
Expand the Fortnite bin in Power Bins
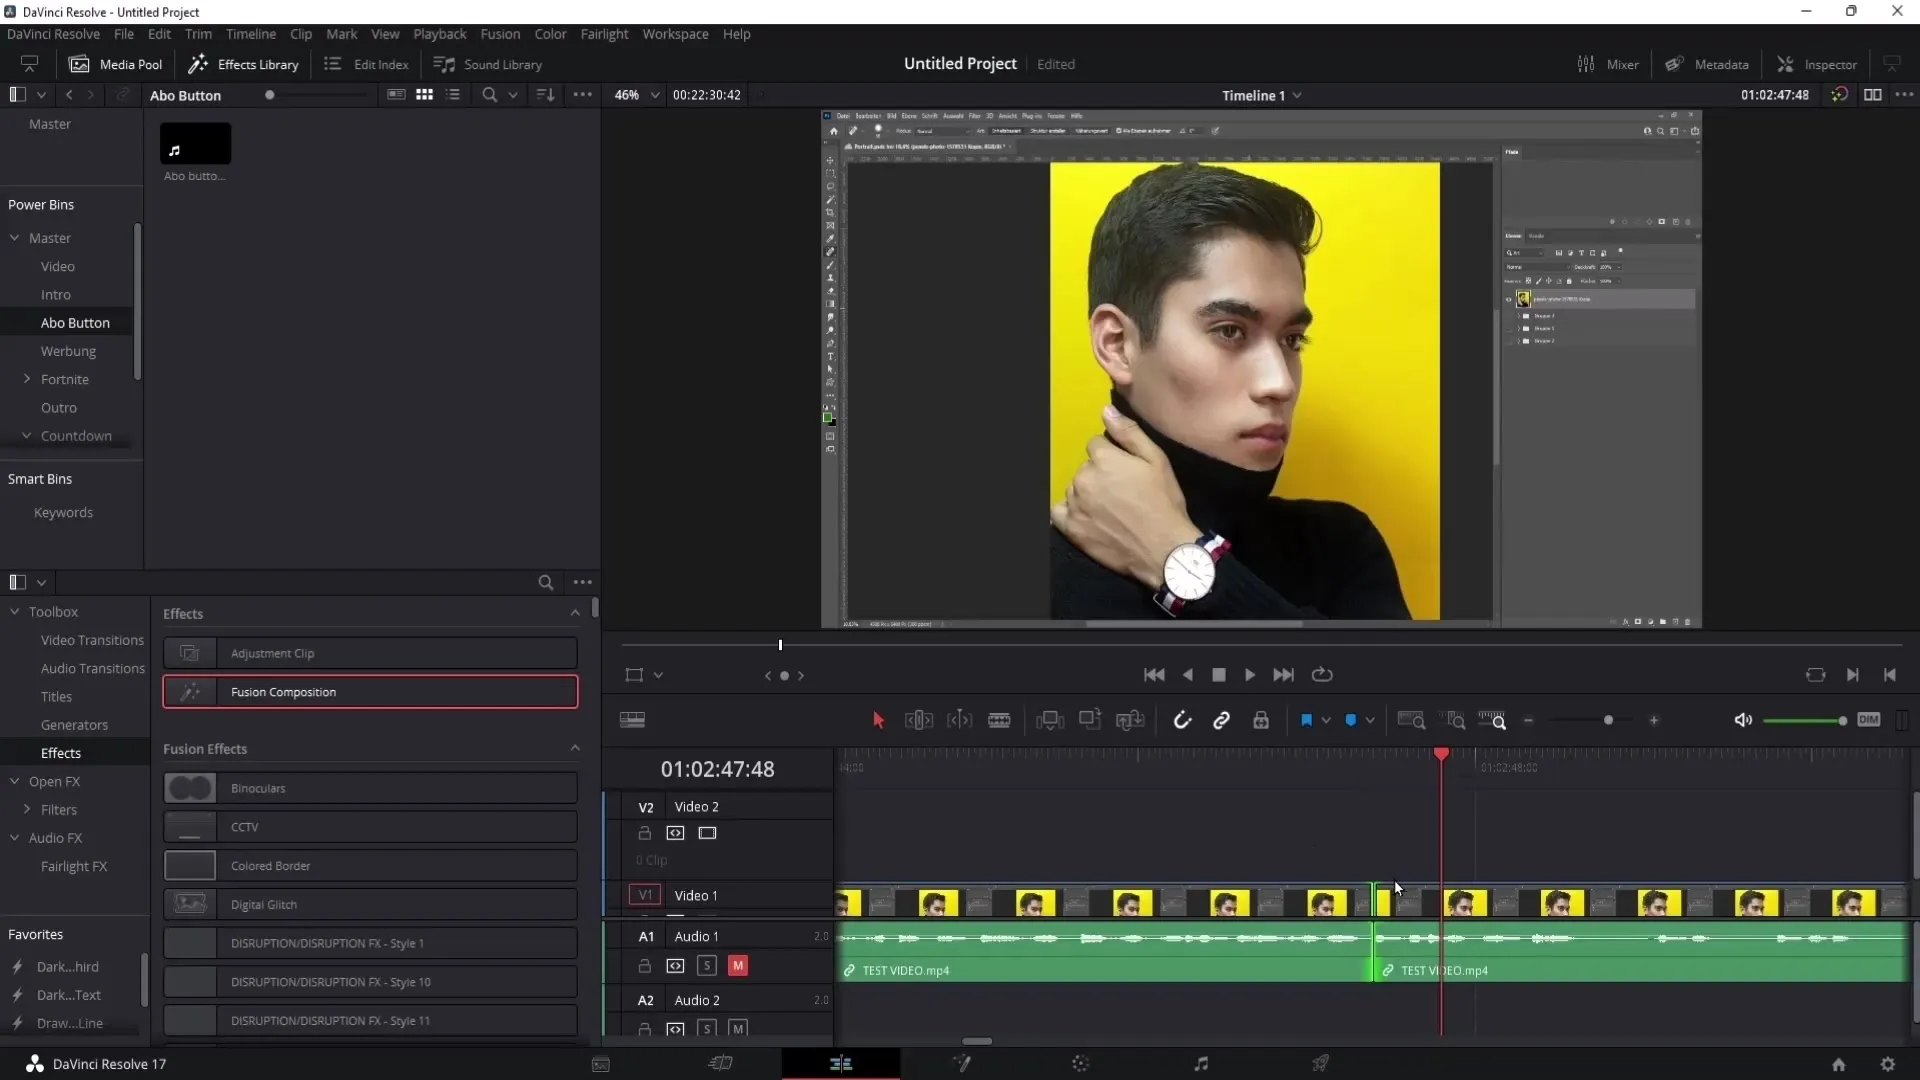(x=26, y=378)
